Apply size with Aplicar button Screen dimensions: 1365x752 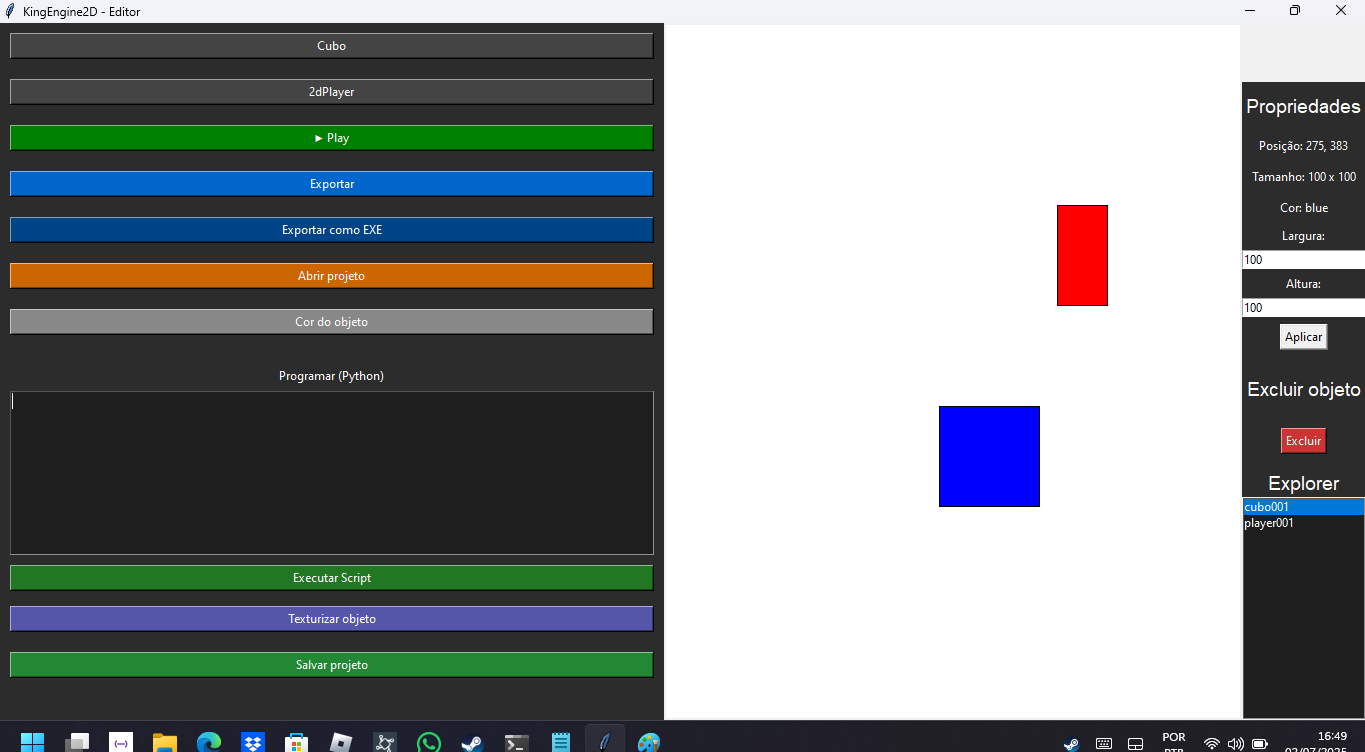(1303, 337)
